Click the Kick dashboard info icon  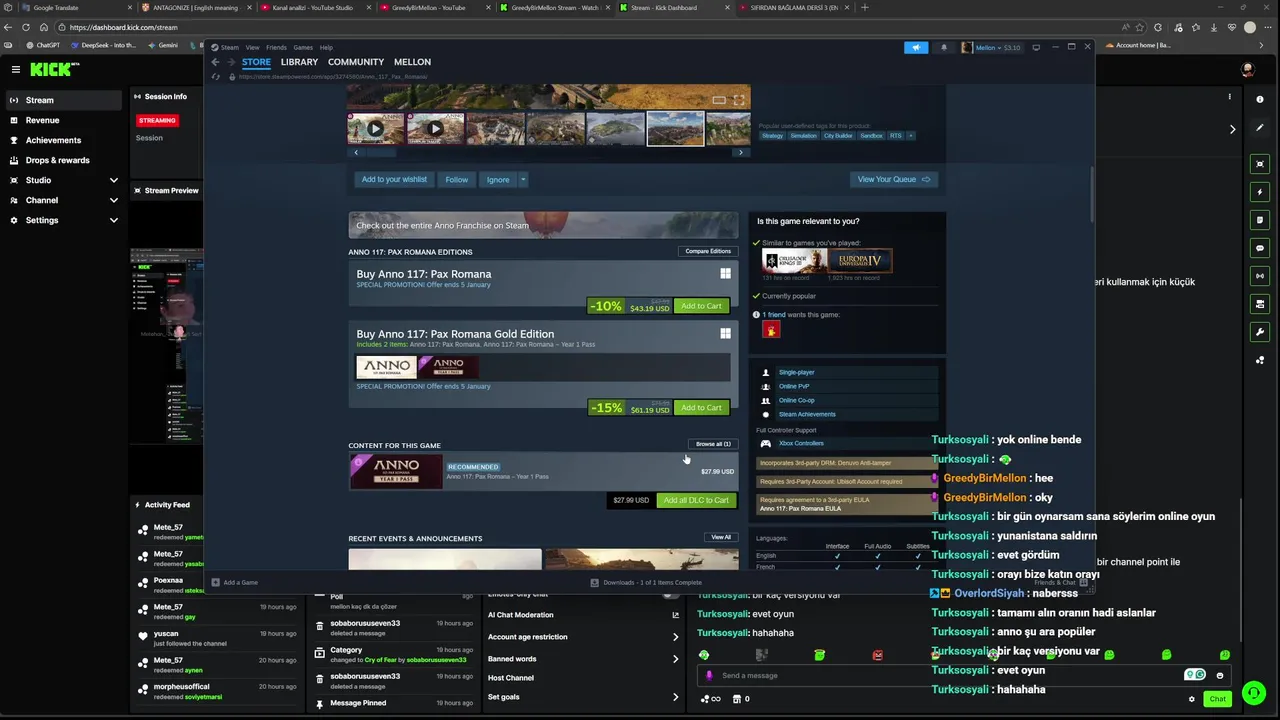click(1260, 99)
